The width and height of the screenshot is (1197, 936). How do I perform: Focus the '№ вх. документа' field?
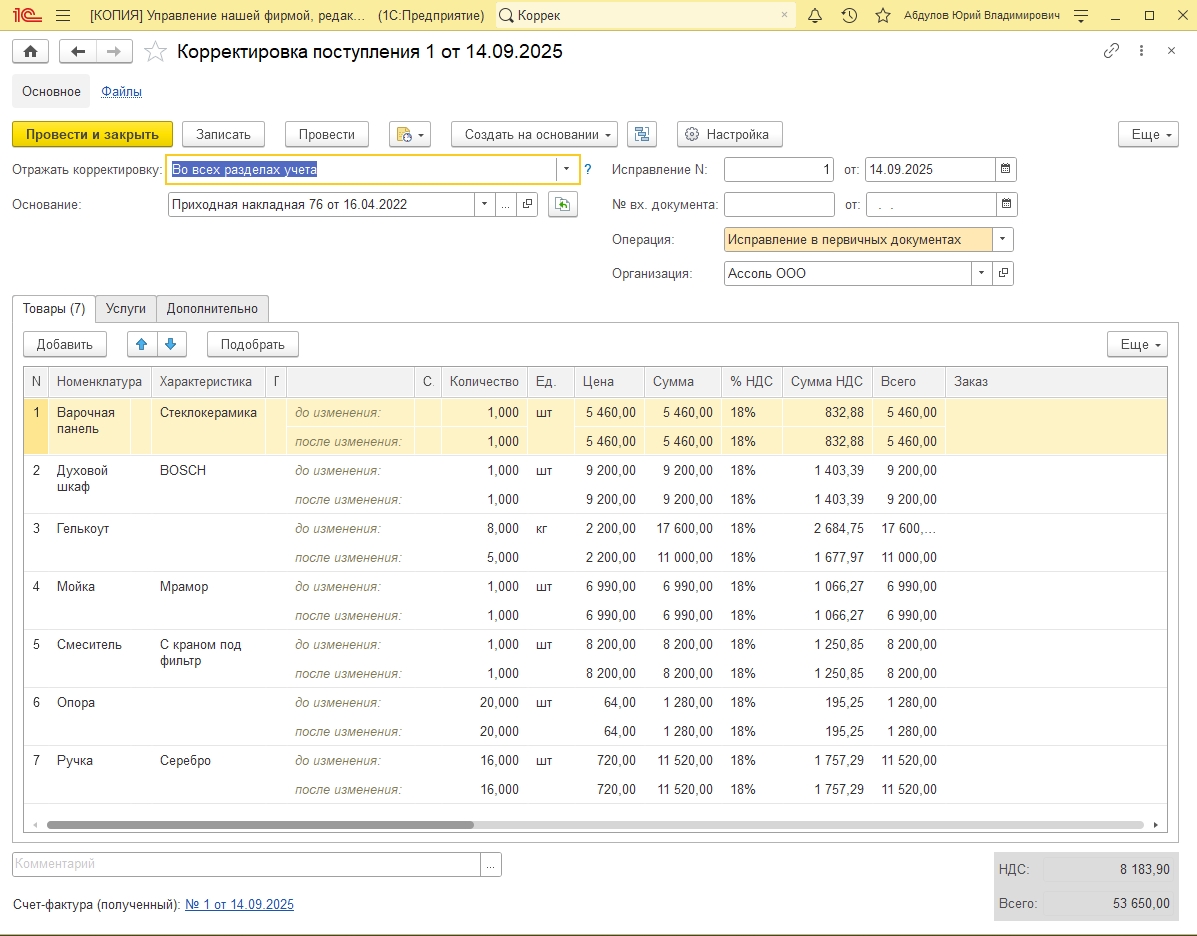tap(779, 205)
